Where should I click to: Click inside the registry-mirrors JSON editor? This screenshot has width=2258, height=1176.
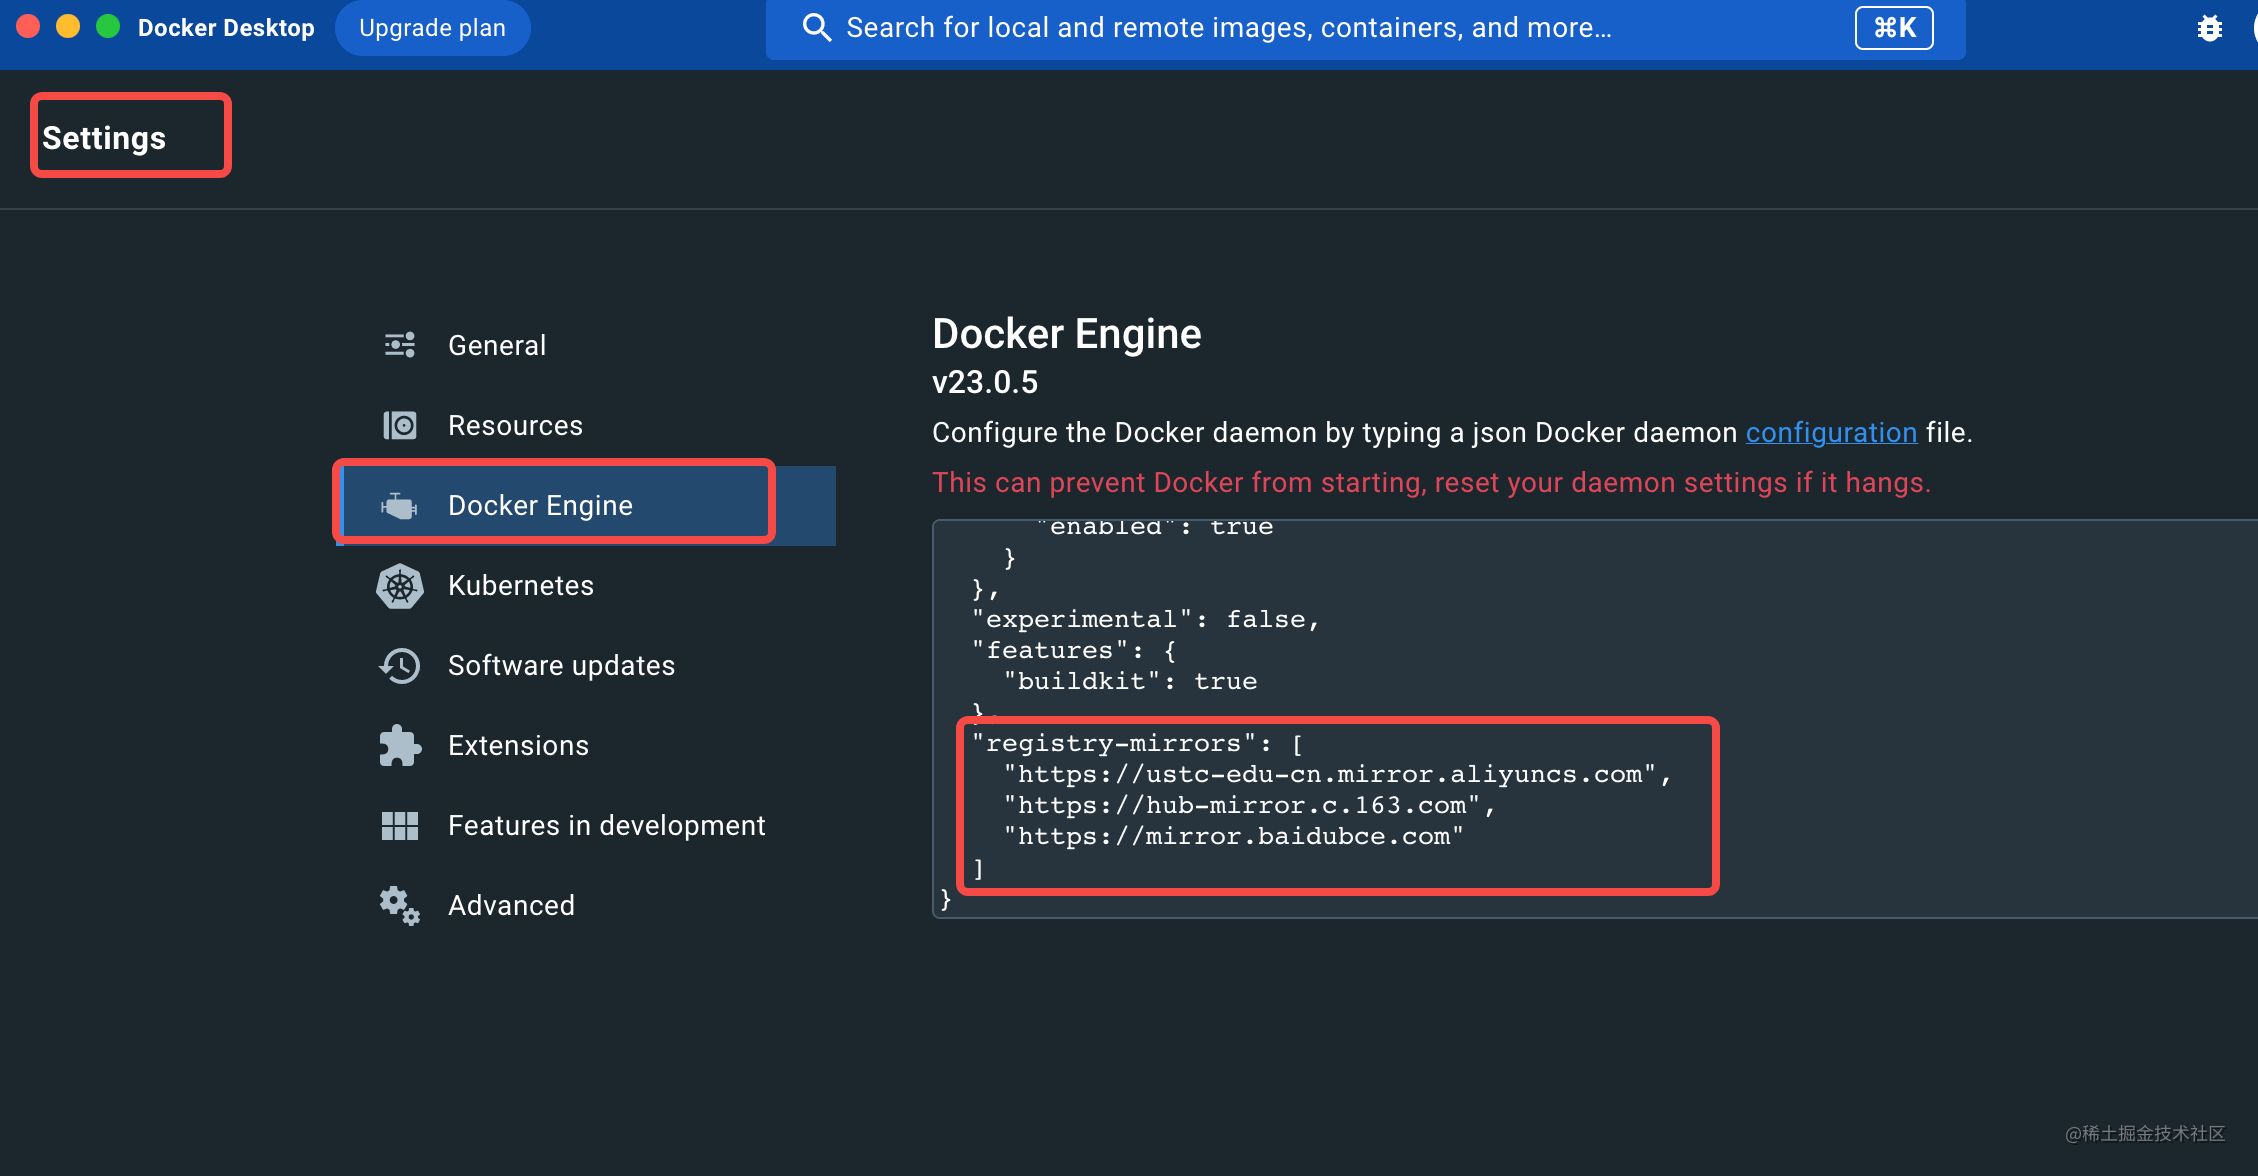click(x=1336, y=805)
